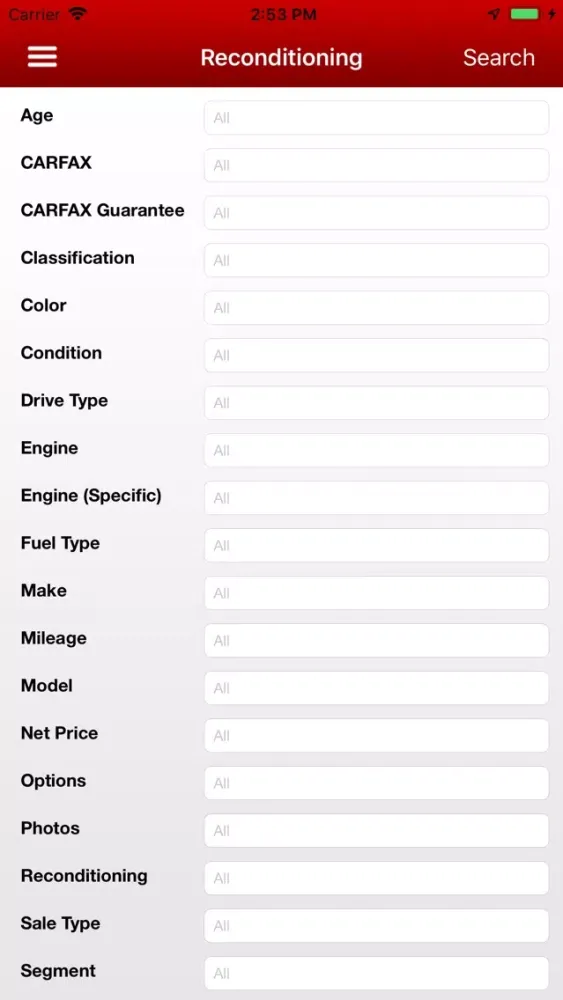The height and width of the screenshot is (1000, 563).
Task: Open the Model filter field
Action: point(376,688)
